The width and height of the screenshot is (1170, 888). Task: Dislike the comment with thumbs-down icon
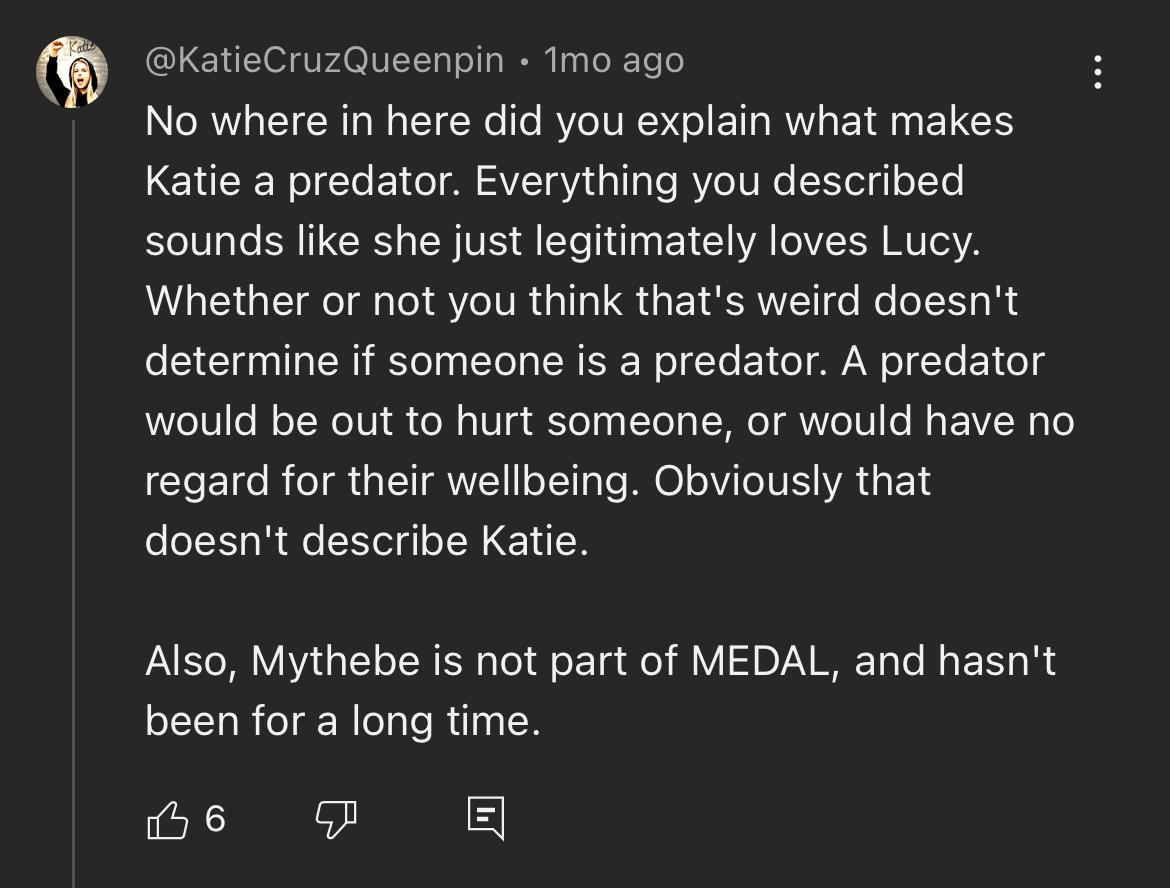tap(336, 820)
